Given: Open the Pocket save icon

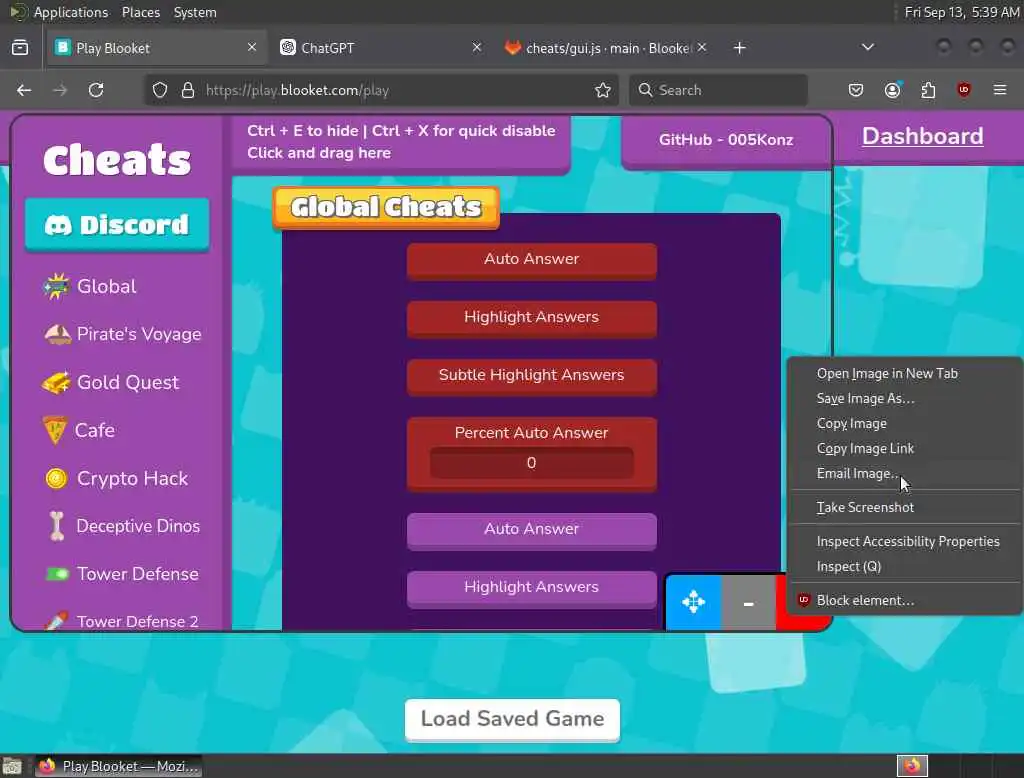Looking at the screenshot, I should 856,90.
